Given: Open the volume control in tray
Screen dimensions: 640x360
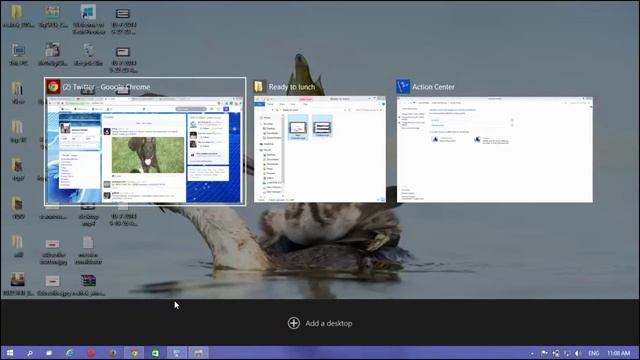Looking at the screenshot, I should click(x=578, y=353).
